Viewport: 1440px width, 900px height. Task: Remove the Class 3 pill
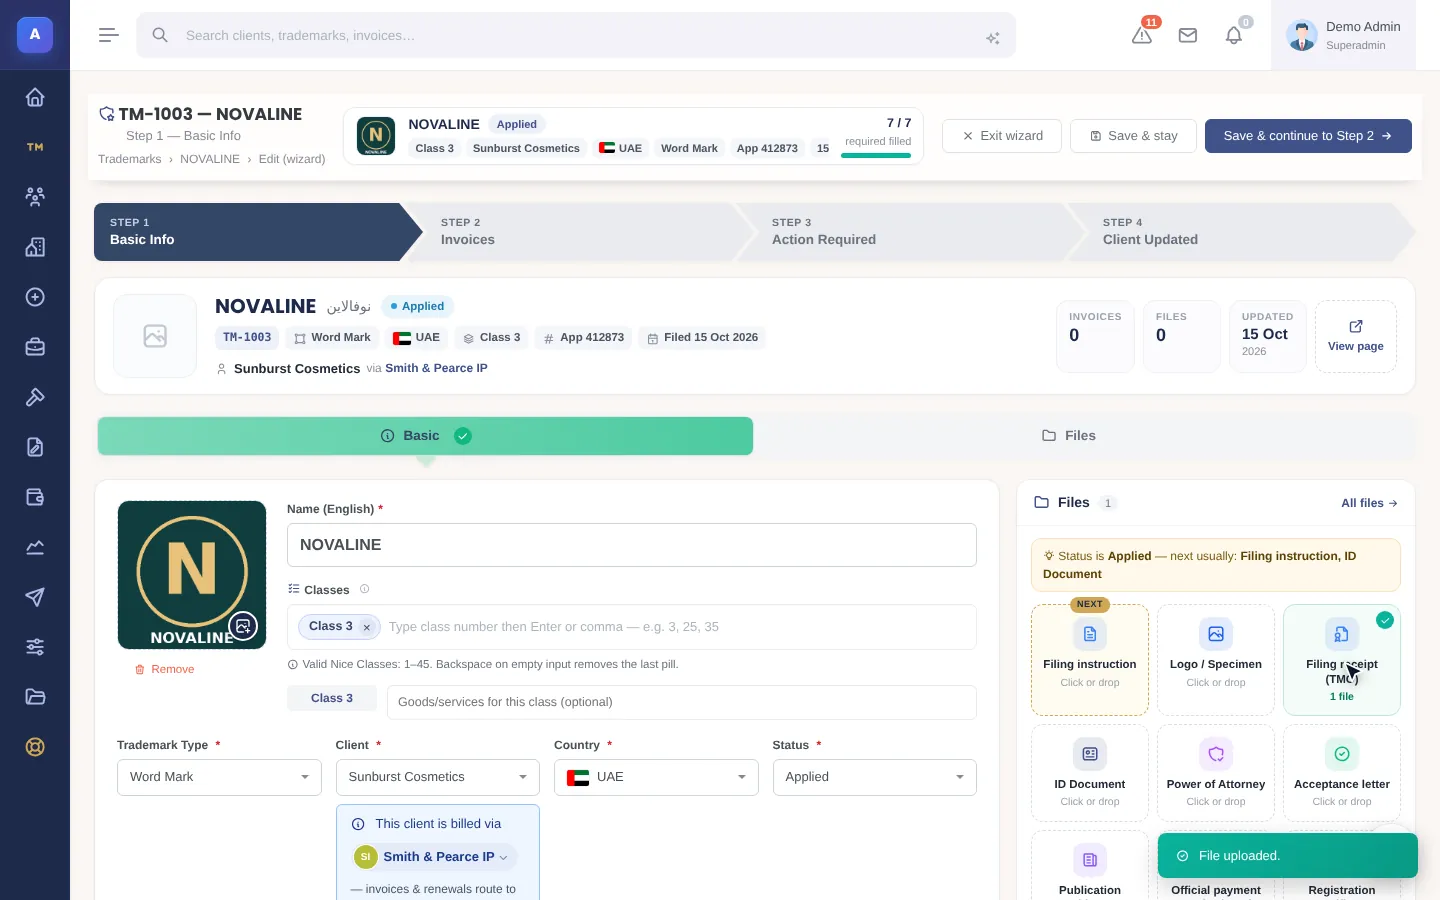[x=367, y=627]
